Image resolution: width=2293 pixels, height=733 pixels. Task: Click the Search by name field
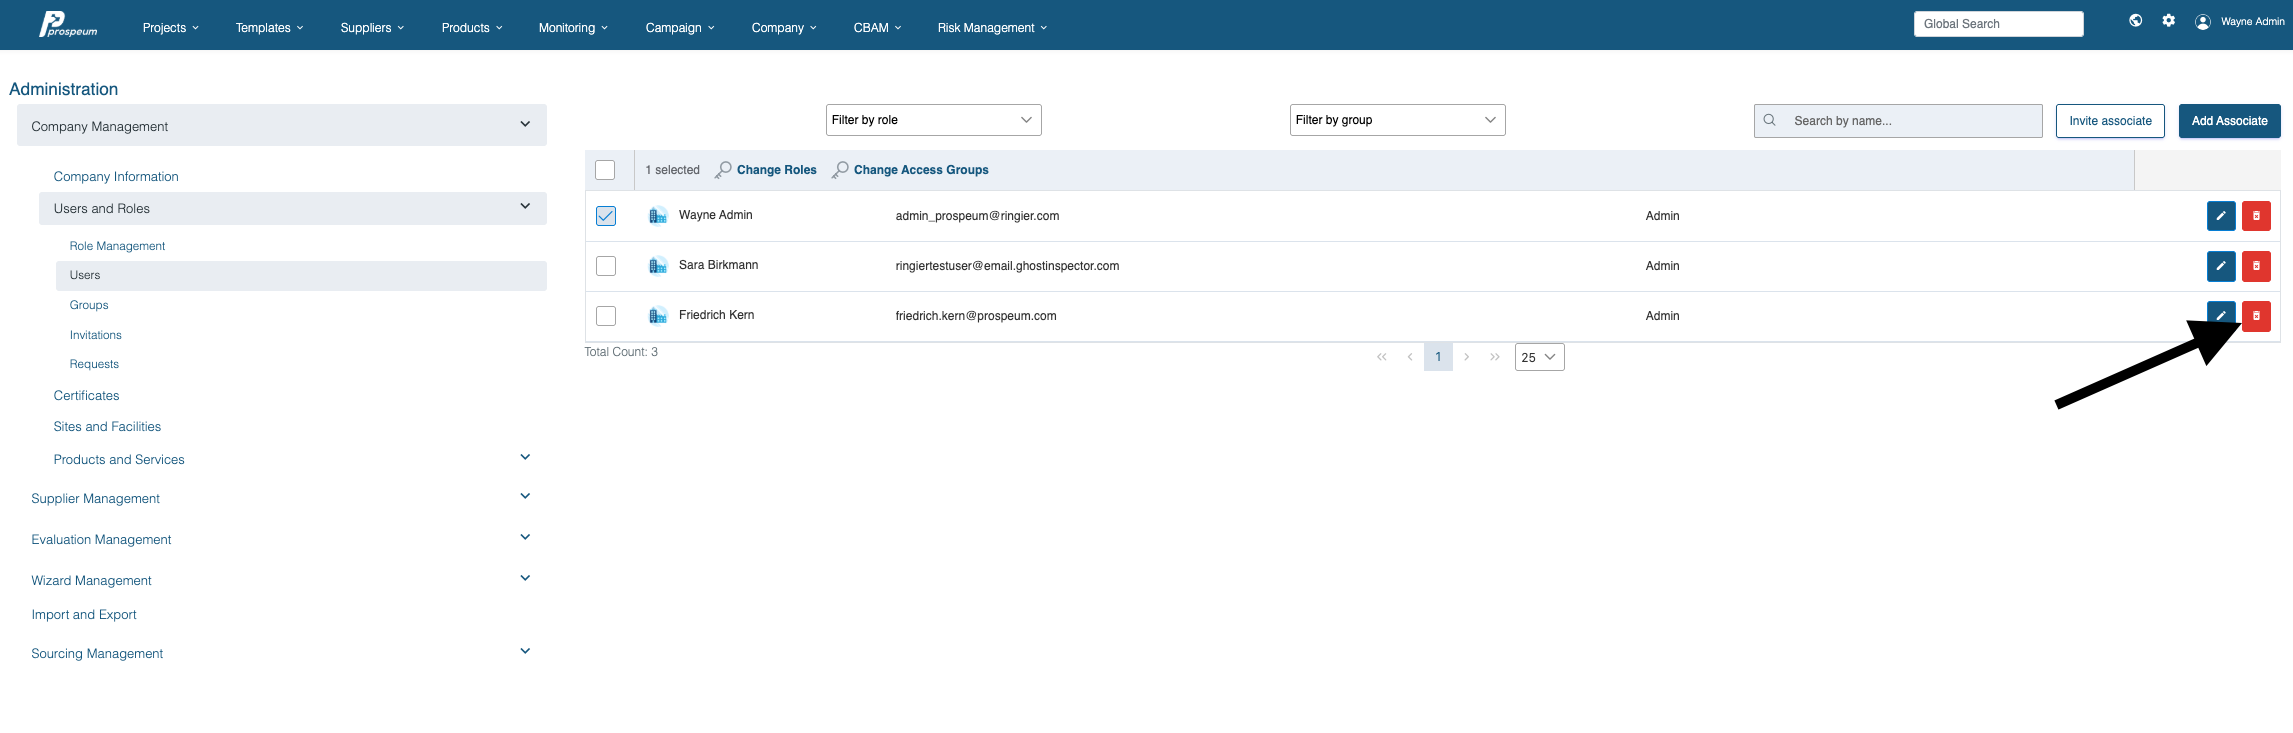(x=1898, y=121)
